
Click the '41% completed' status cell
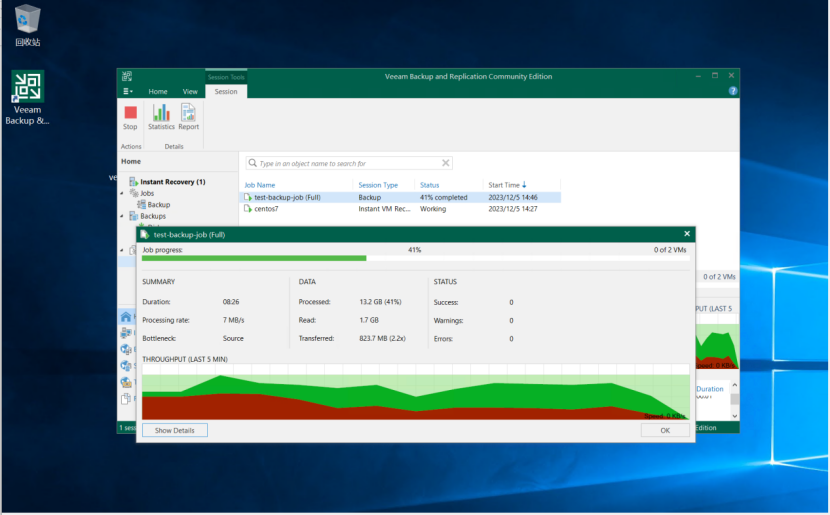[444, 197]
